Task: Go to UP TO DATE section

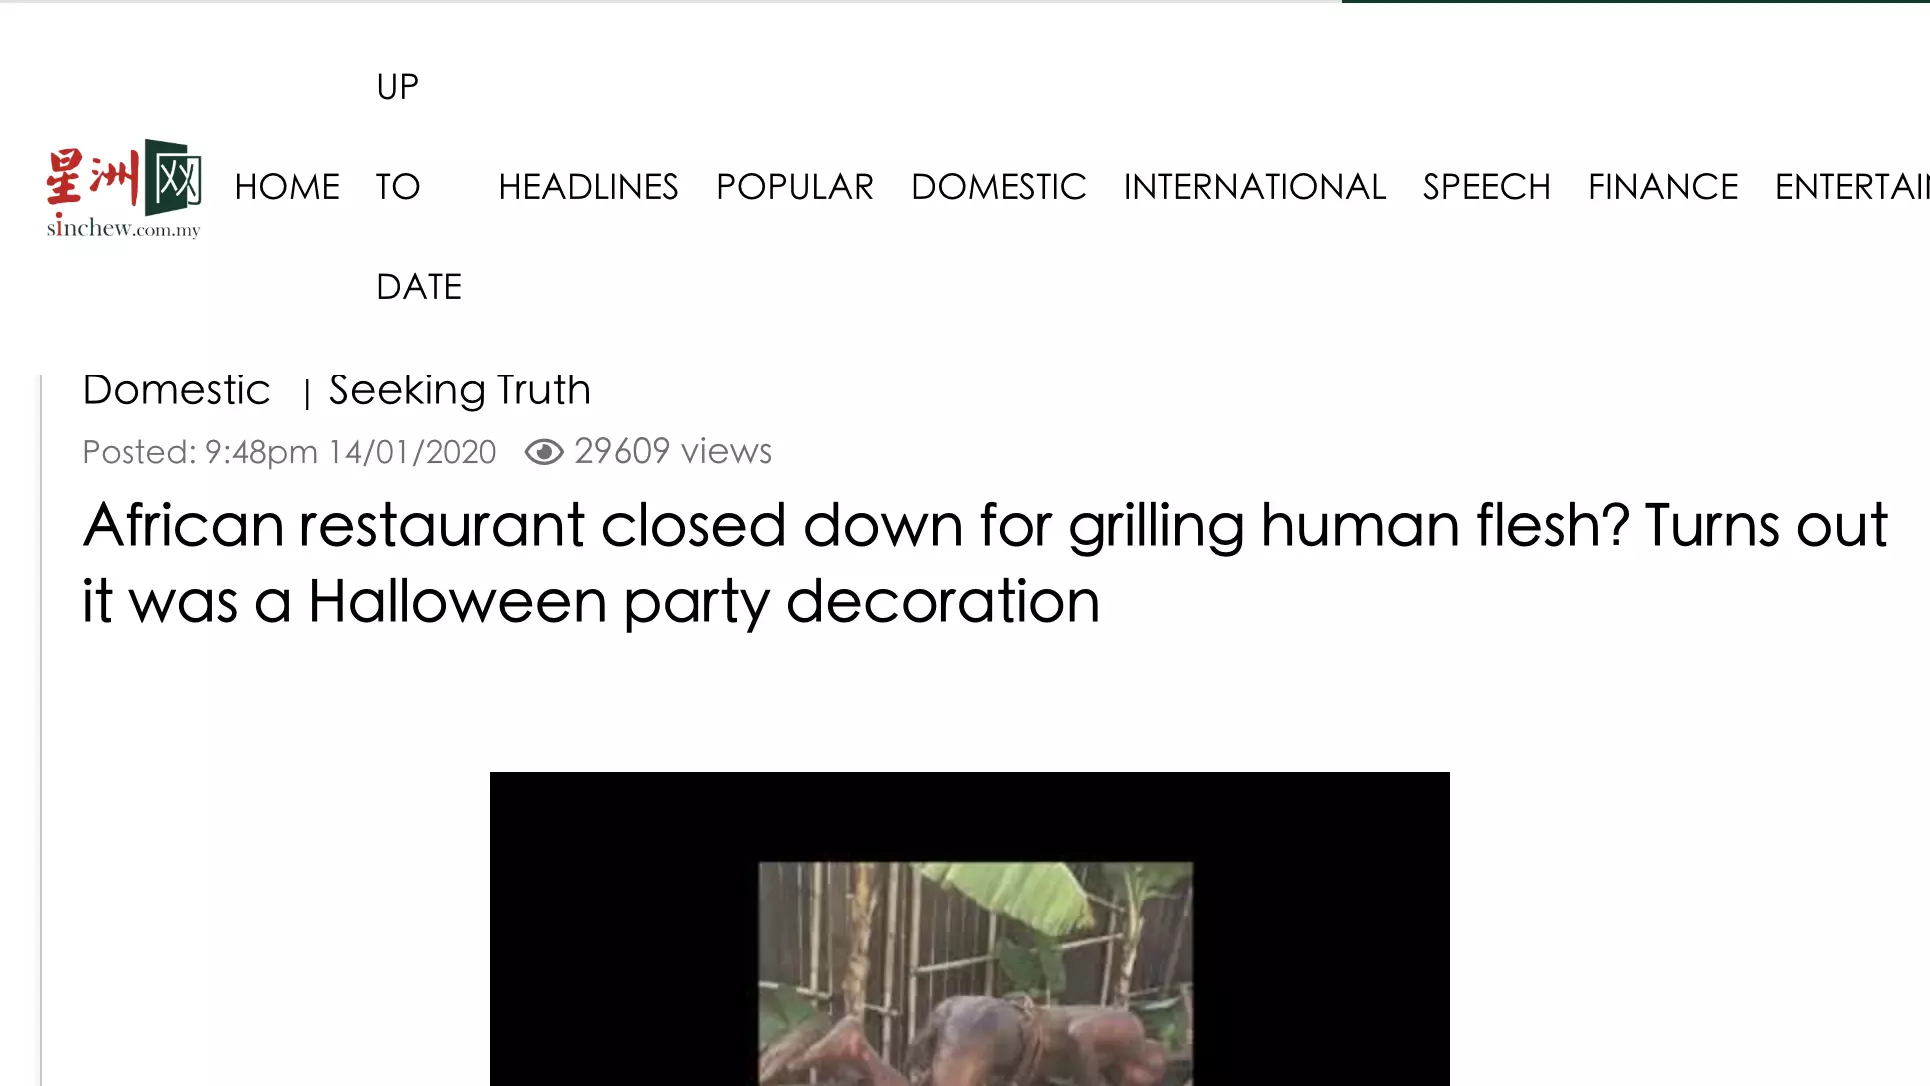Action: 419,187
